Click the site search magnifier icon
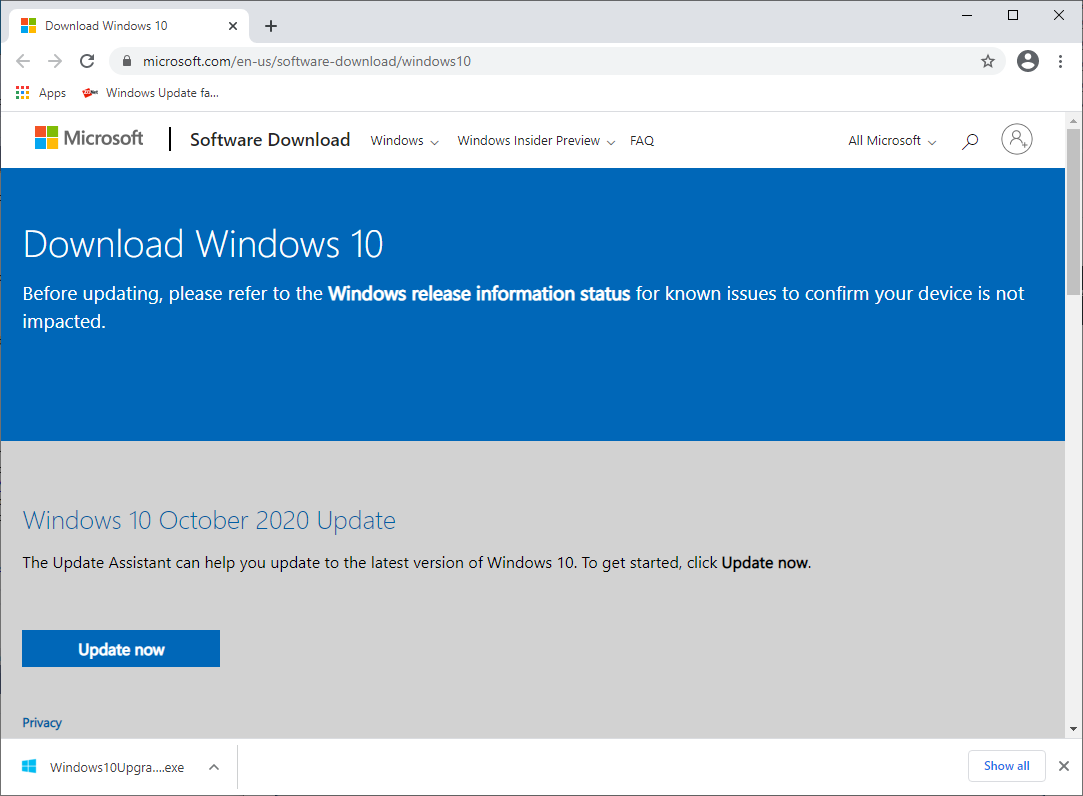Viewport: 1083px width, 796px height. (970, 141)
